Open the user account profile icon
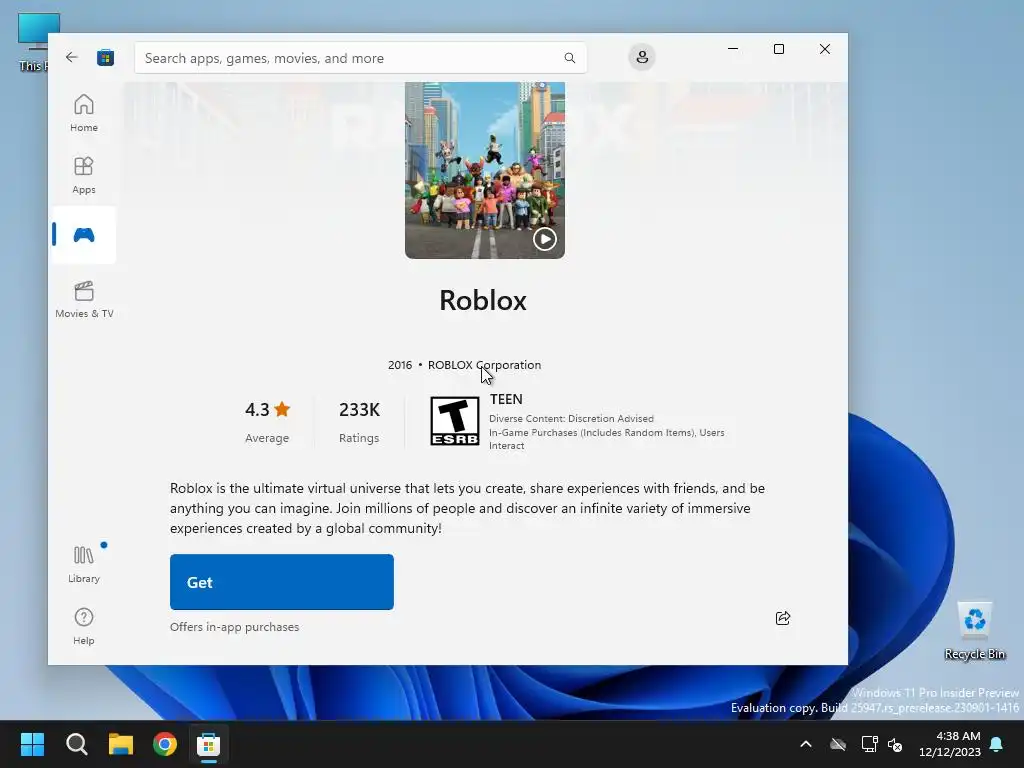This screenshot has width=1024, height=768. (x=642, y=57)
